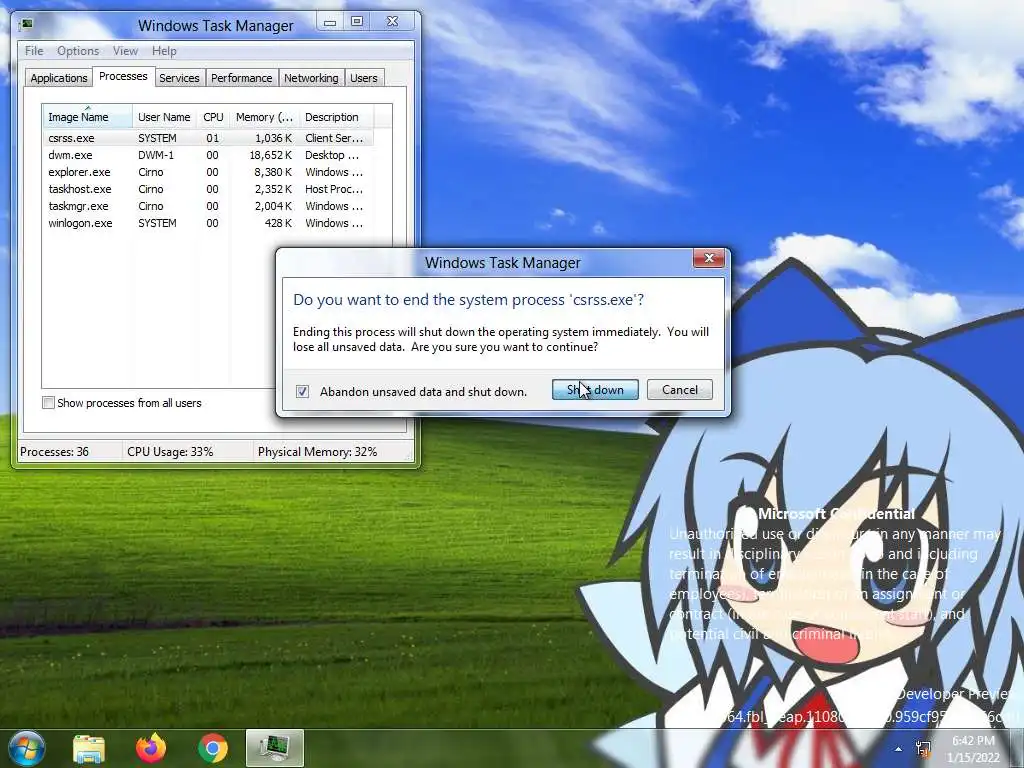
Task: Switch to the Applications tab
Action: click(59, 78)
